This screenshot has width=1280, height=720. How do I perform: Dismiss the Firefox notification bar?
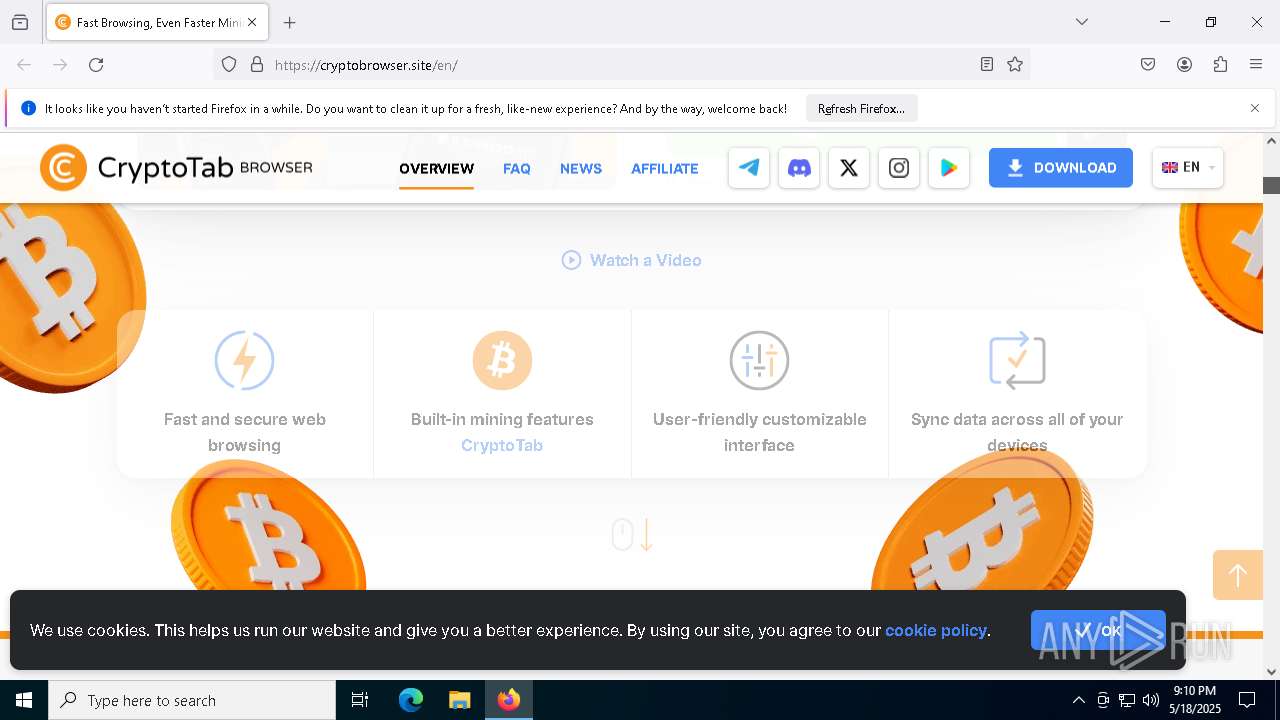[x=1255, y=108]
